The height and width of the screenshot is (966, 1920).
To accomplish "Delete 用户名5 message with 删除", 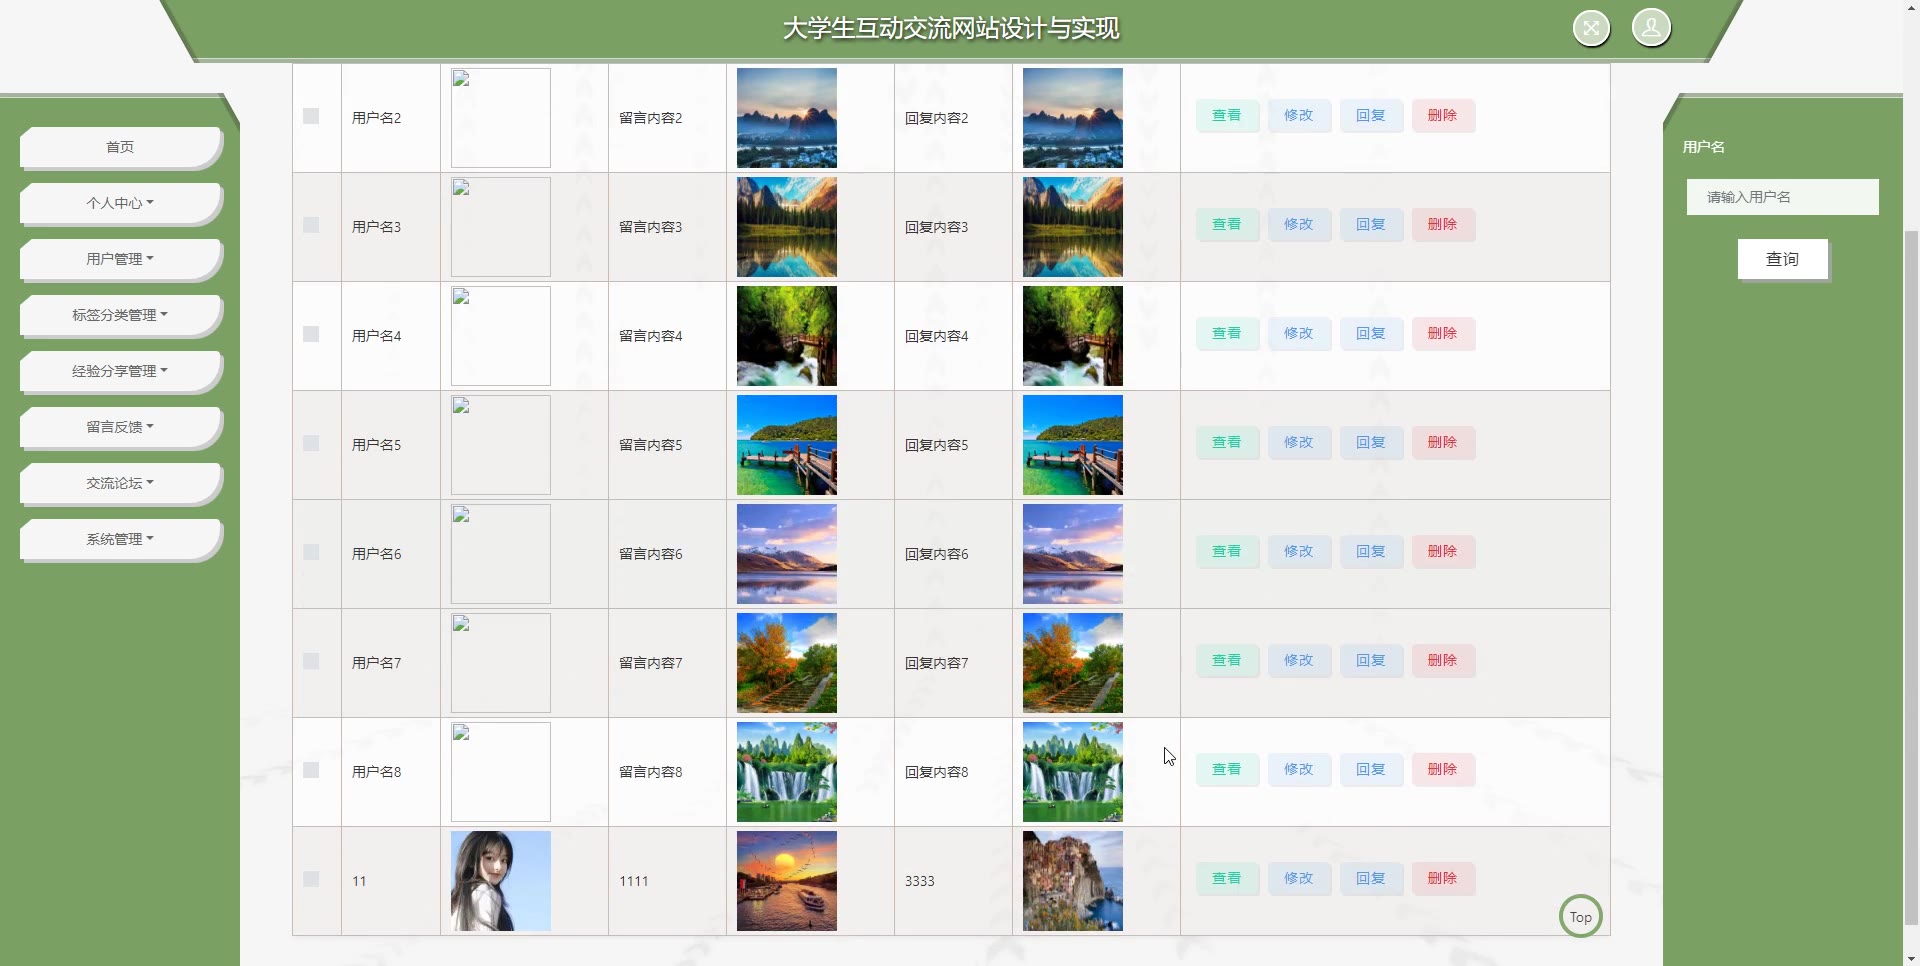I will click(1443, 442).
